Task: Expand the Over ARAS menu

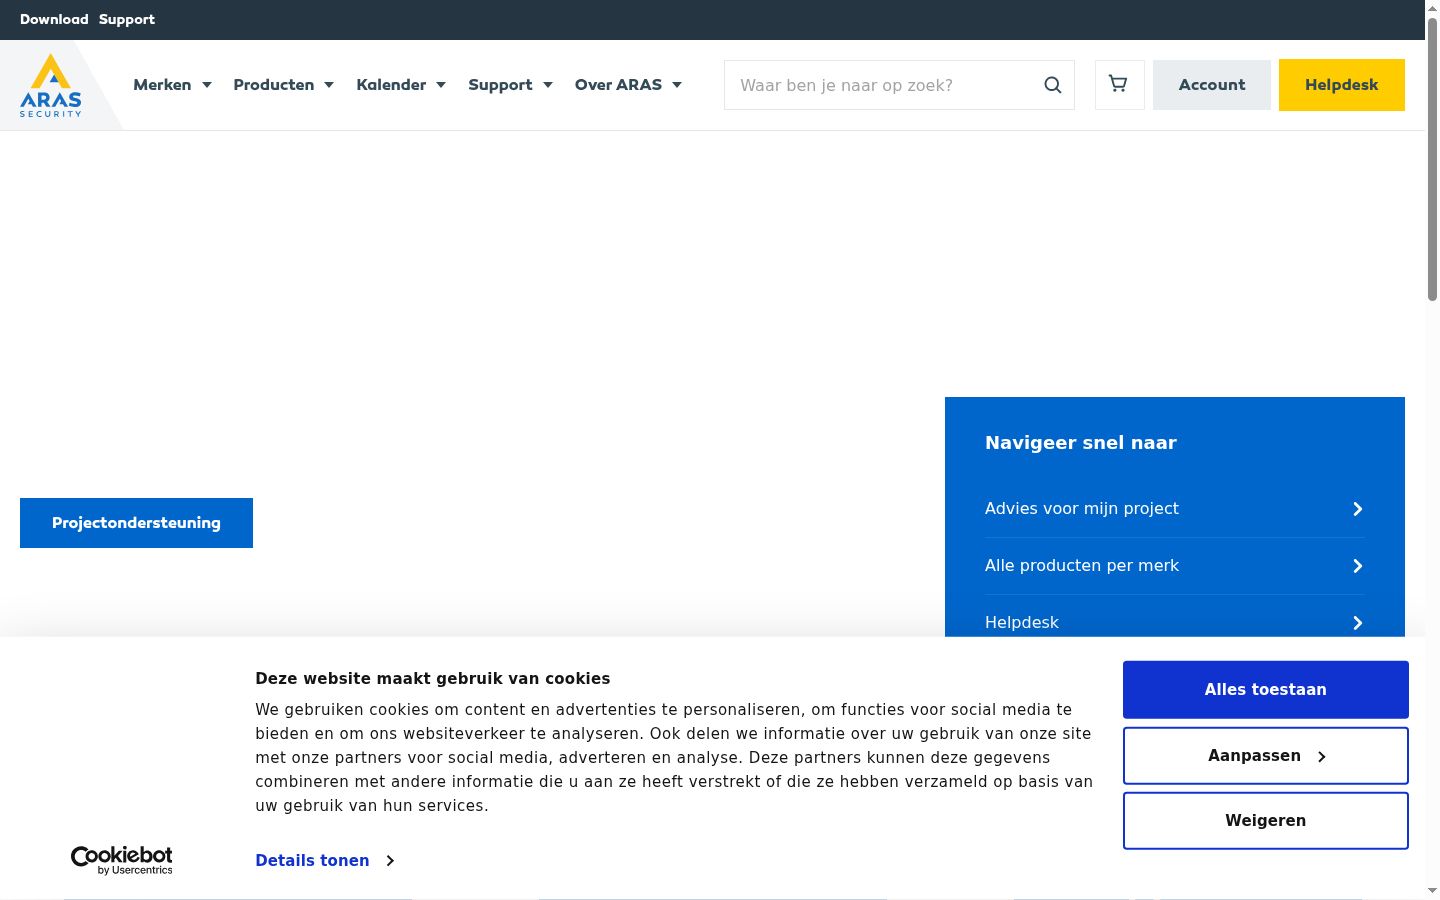Action: tap(628, 85)
